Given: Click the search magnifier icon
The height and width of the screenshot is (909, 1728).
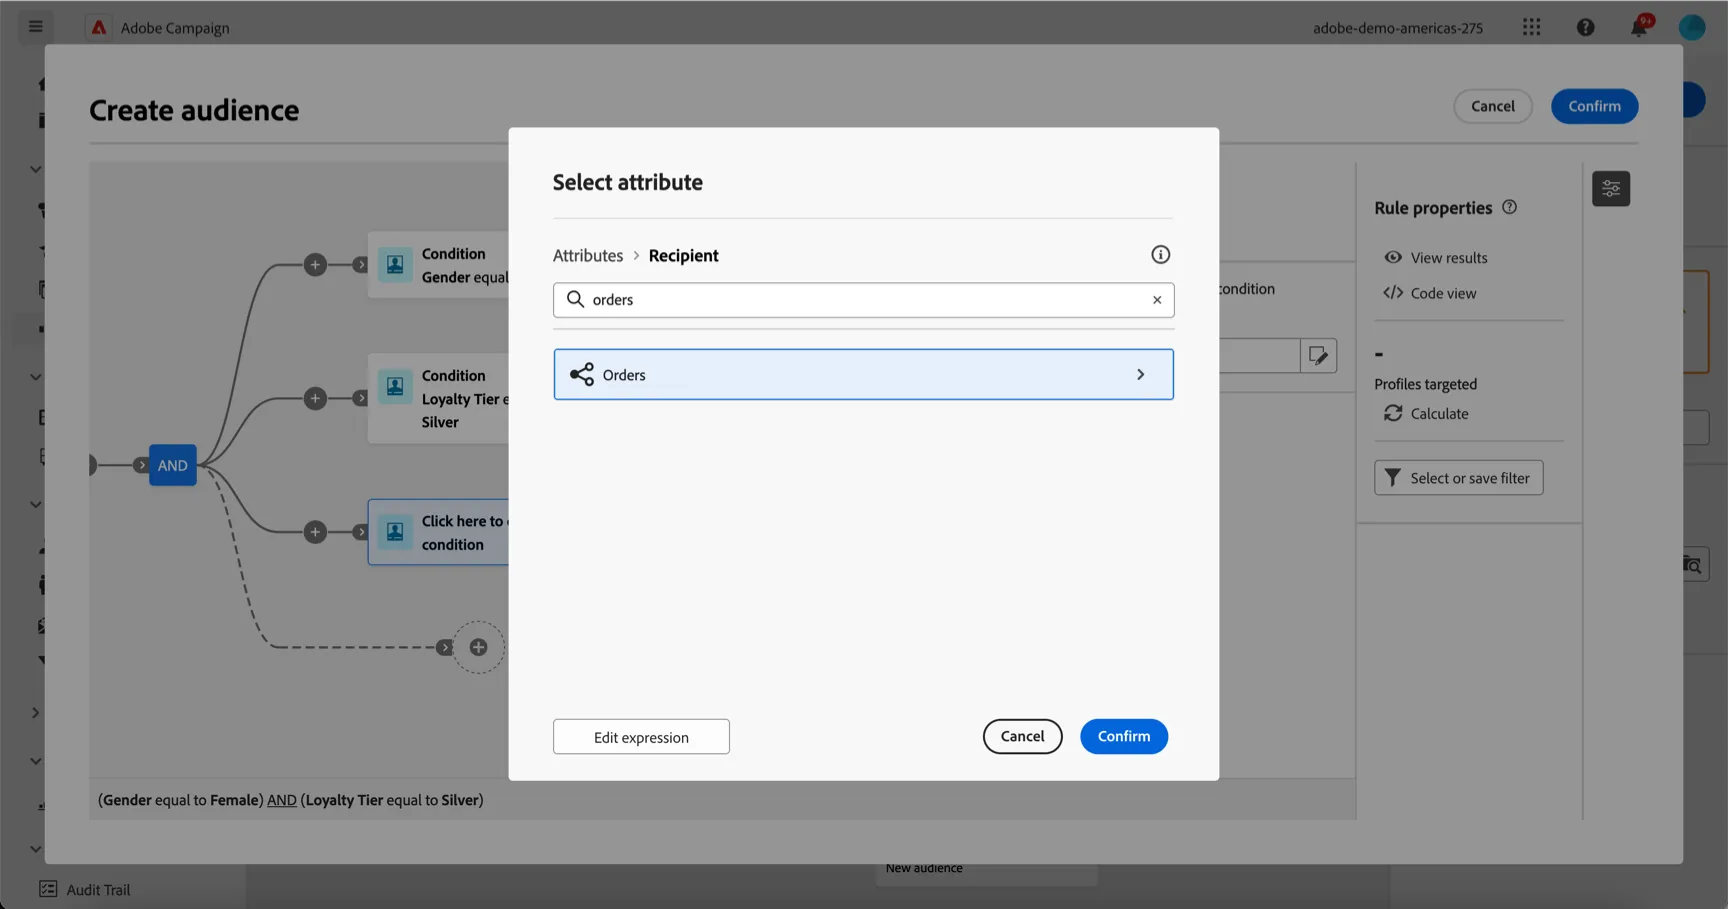Looking at the screenshot, I should coord(575,299).
